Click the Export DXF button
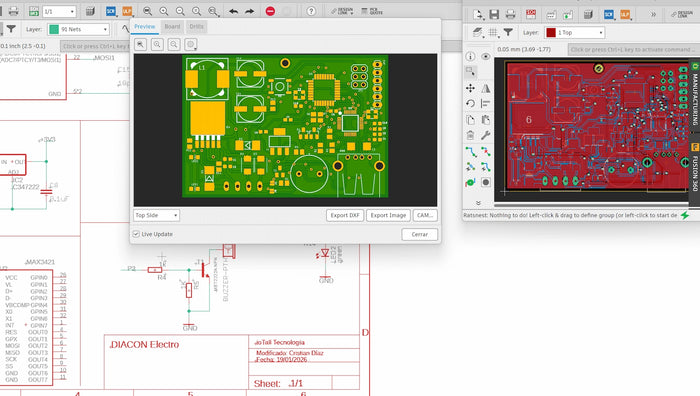 coord(345,215)
